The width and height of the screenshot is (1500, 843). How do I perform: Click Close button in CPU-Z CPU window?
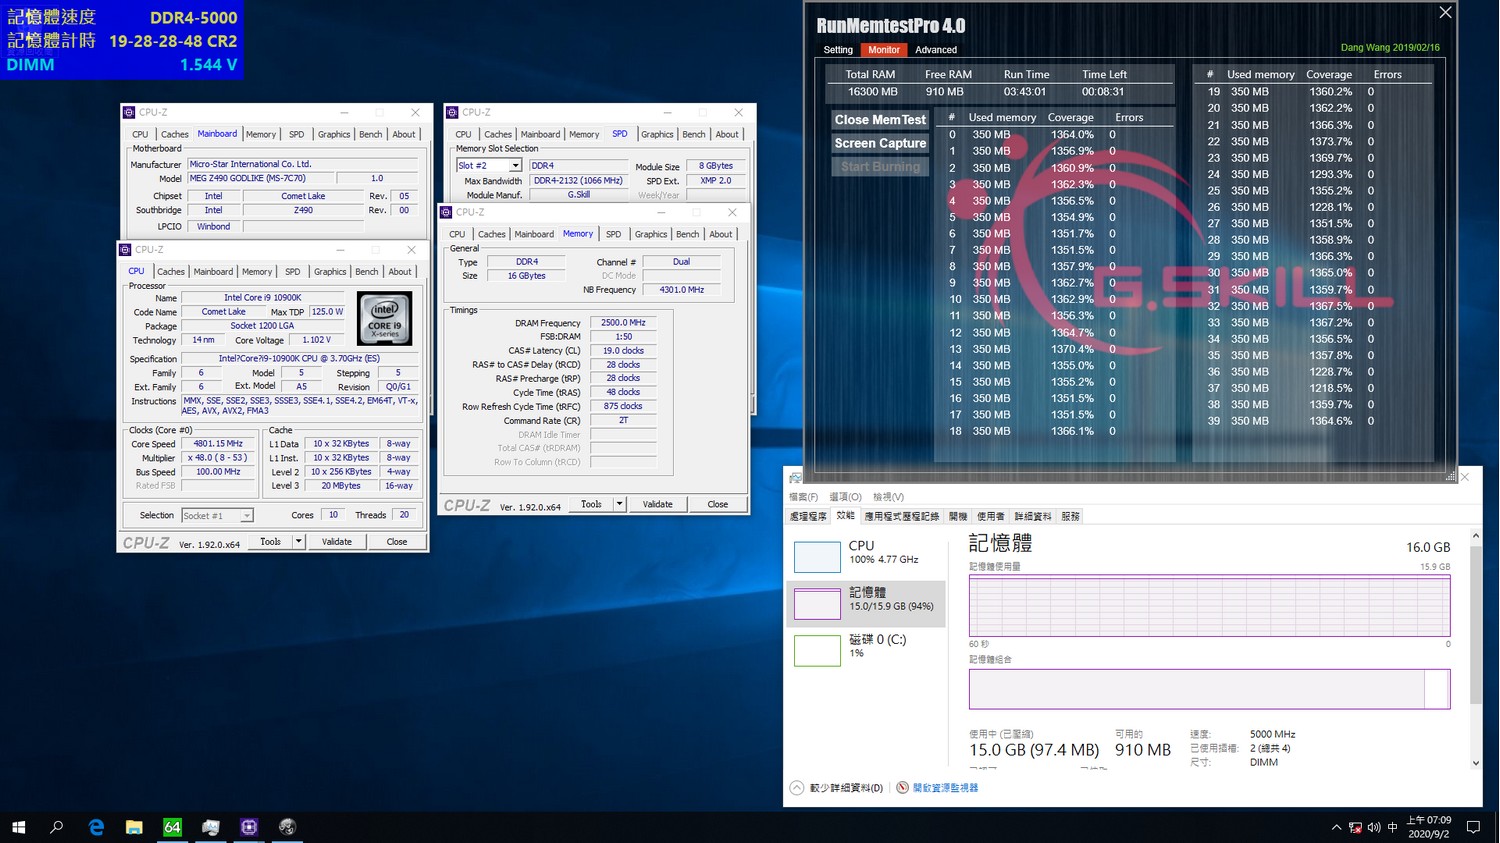click(397, 542)
